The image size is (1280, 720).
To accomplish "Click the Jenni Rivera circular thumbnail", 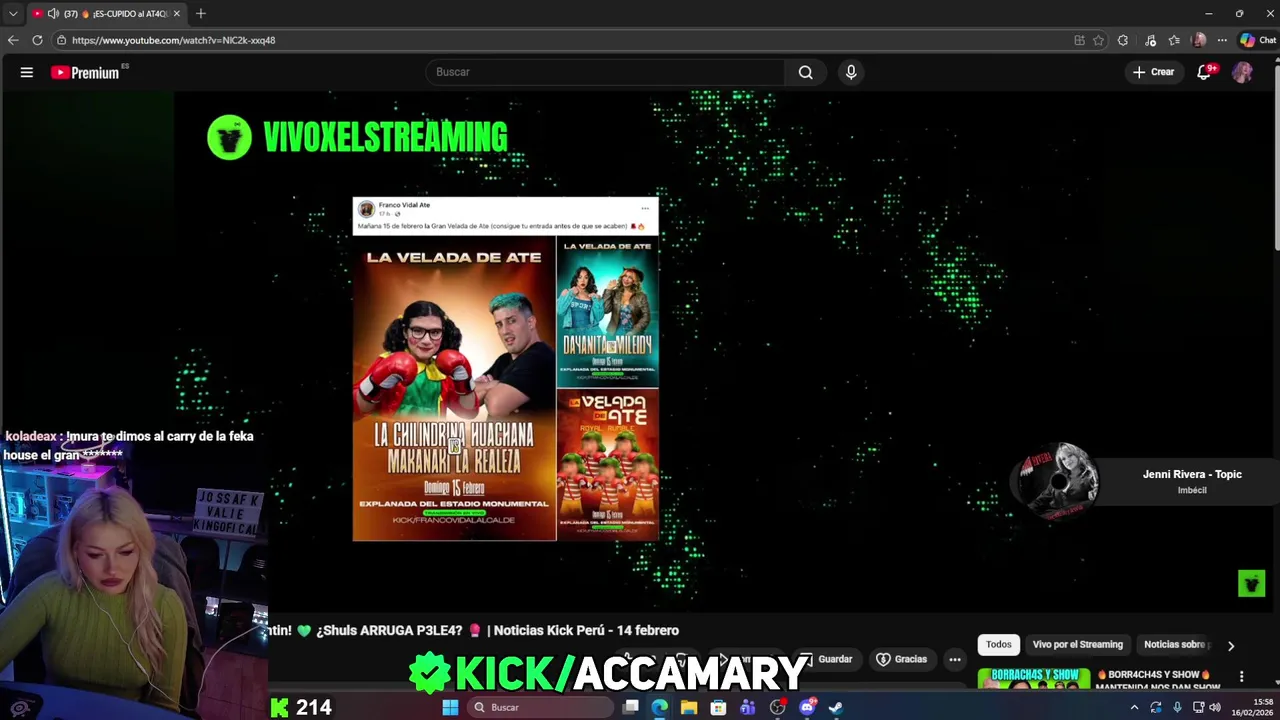I will (x=1060, y=481).
